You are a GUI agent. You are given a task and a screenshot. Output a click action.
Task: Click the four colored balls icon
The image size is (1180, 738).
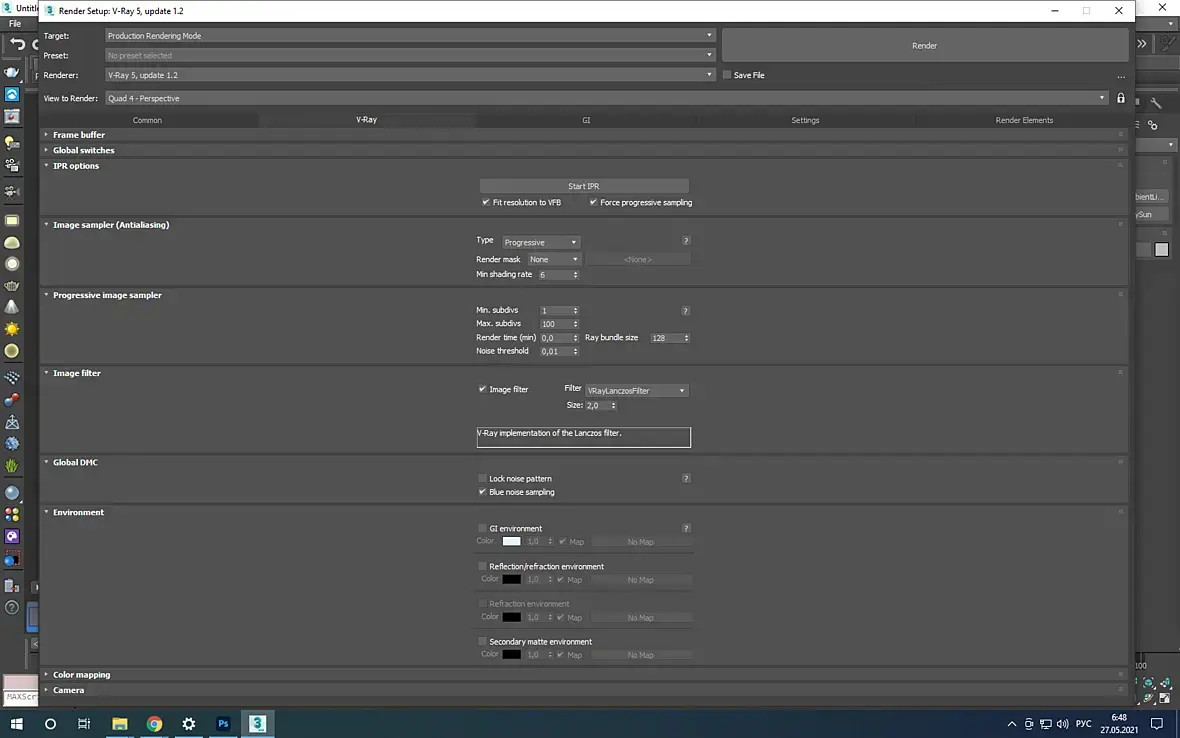pos(12,515)
